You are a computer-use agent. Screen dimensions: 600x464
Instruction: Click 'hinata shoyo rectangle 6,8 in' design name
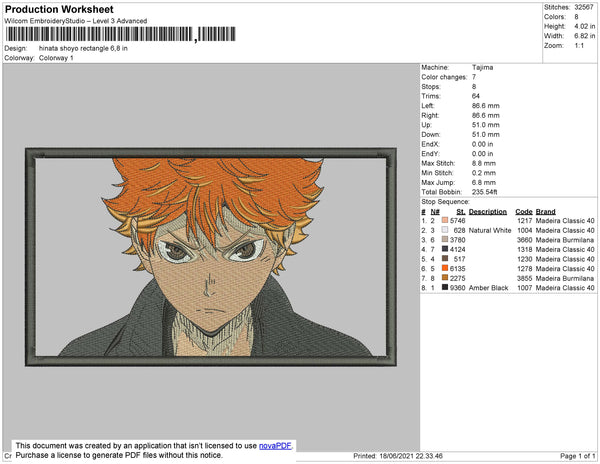(x=83, y=49)
